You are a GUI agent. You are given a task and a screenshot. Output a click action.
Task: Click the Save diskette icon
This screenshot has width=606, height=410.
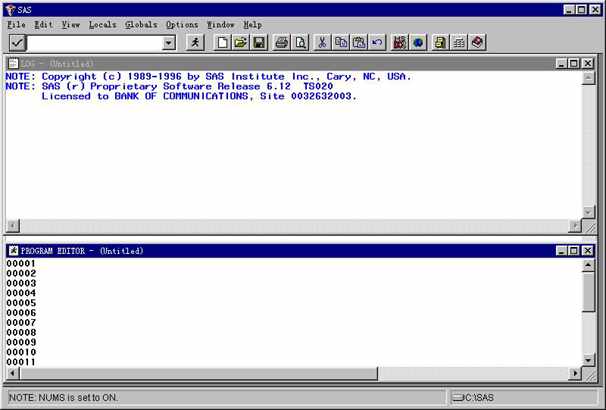tap(259, 43)
